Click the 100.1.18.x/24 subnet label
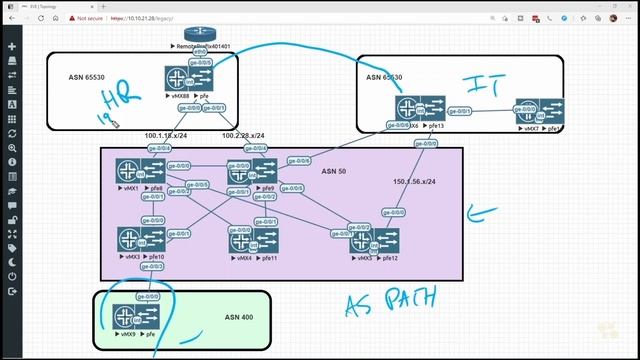 pyautogui.click(x=166, y=136)
